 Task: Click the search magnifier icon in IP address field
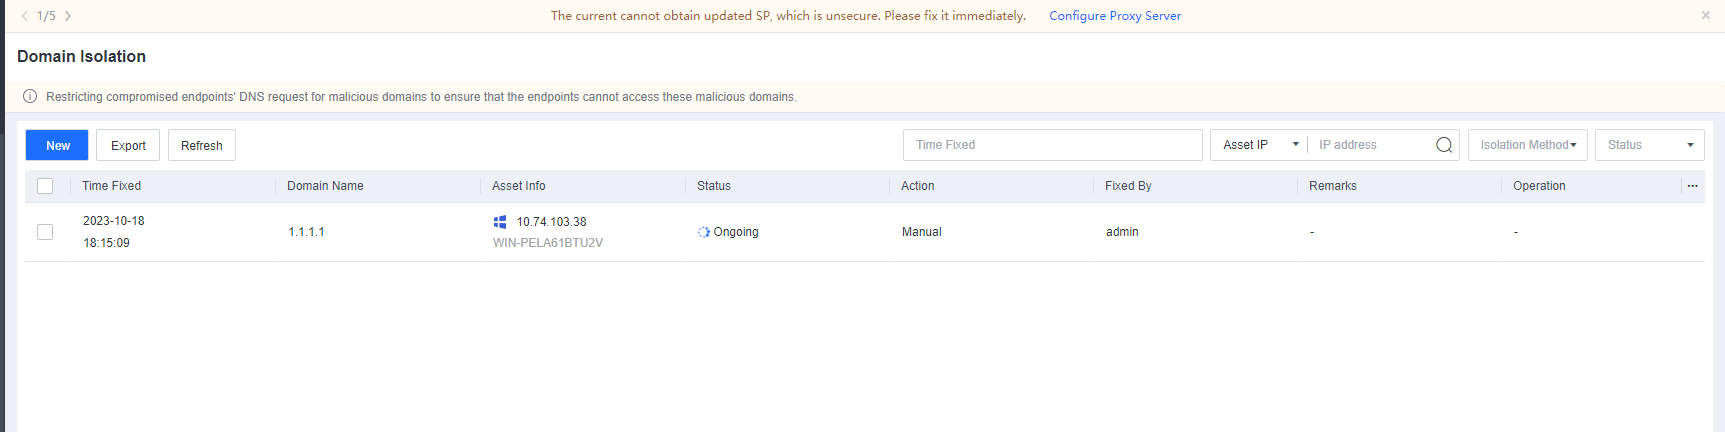pos(1443,145)
